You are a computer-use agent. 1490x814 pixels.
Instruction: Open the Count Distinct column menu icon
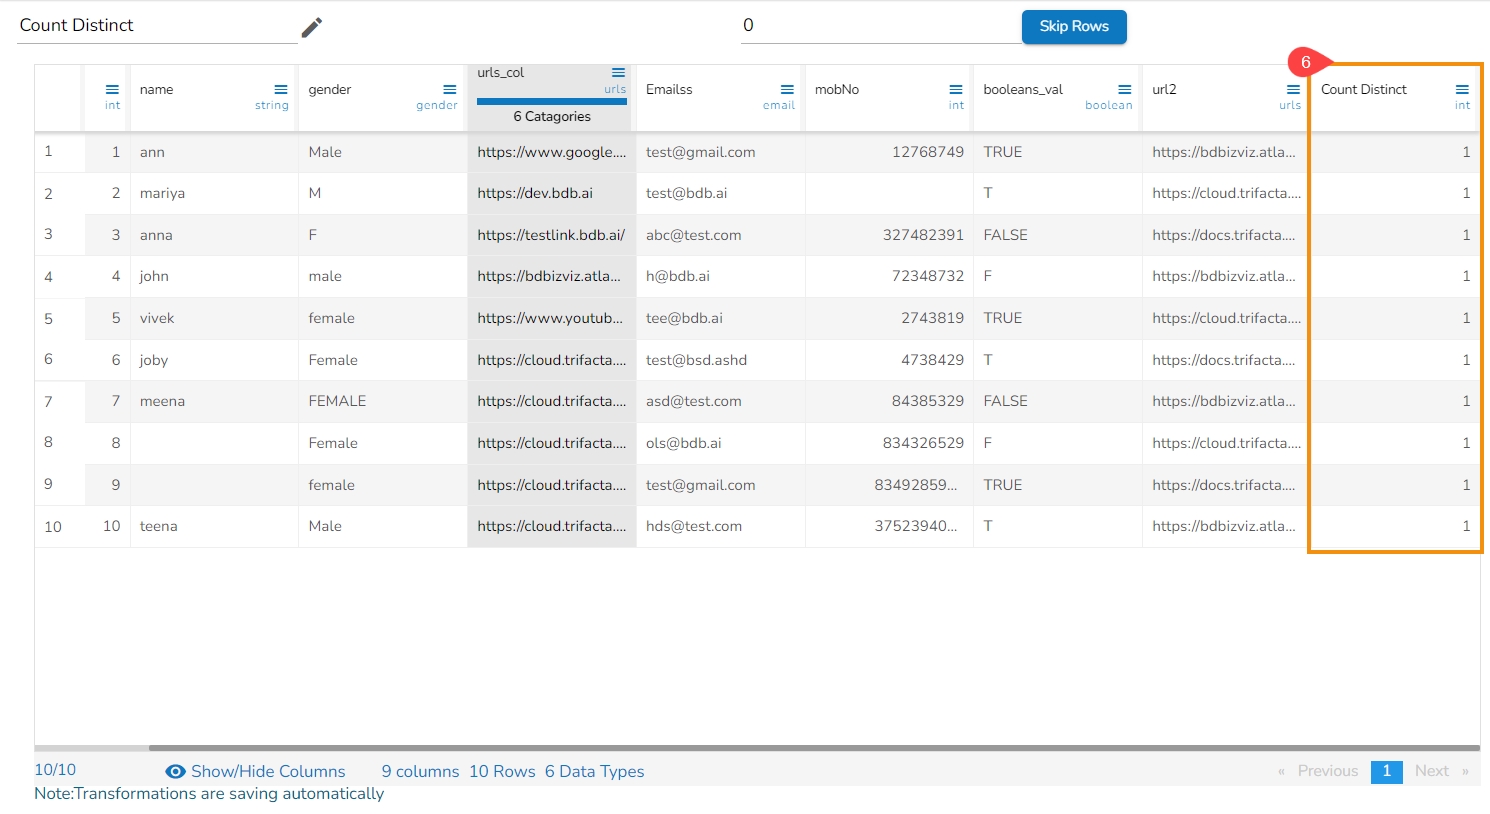[x=1462, y=90]
